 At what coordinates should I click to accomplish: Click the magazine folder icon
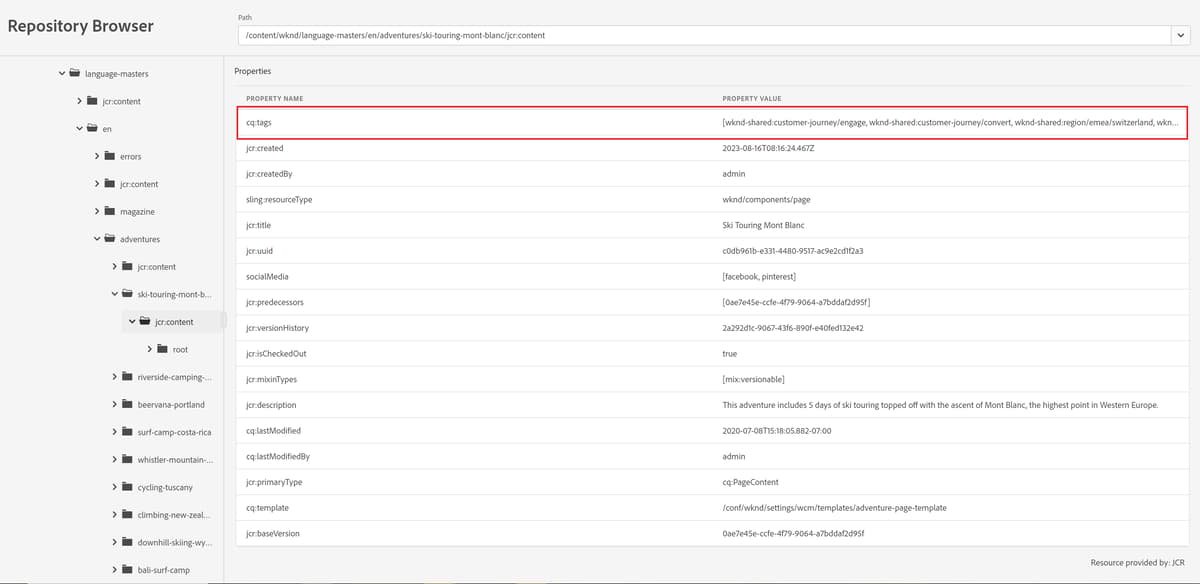click(110, 211)
